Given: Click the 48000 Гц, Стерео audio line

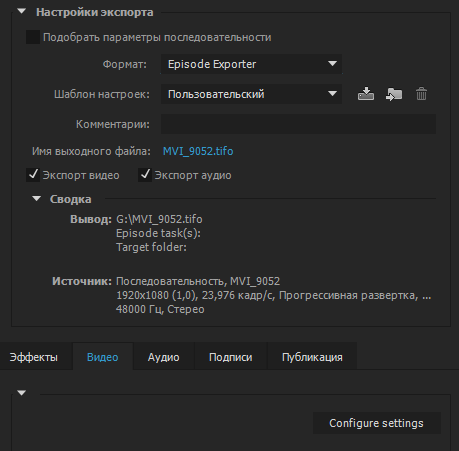Looking at the screenshot, I should (160, 309).
